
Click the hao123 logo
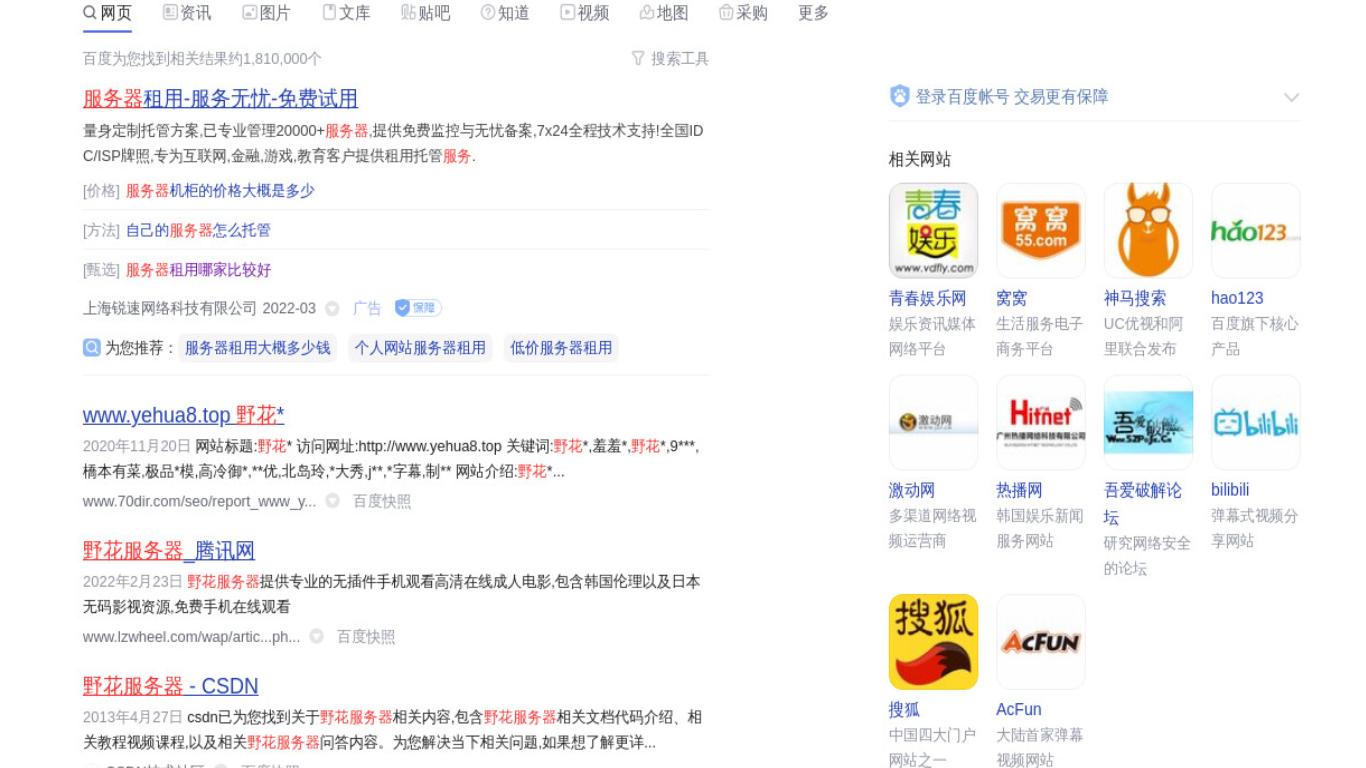coord(1256,230)
